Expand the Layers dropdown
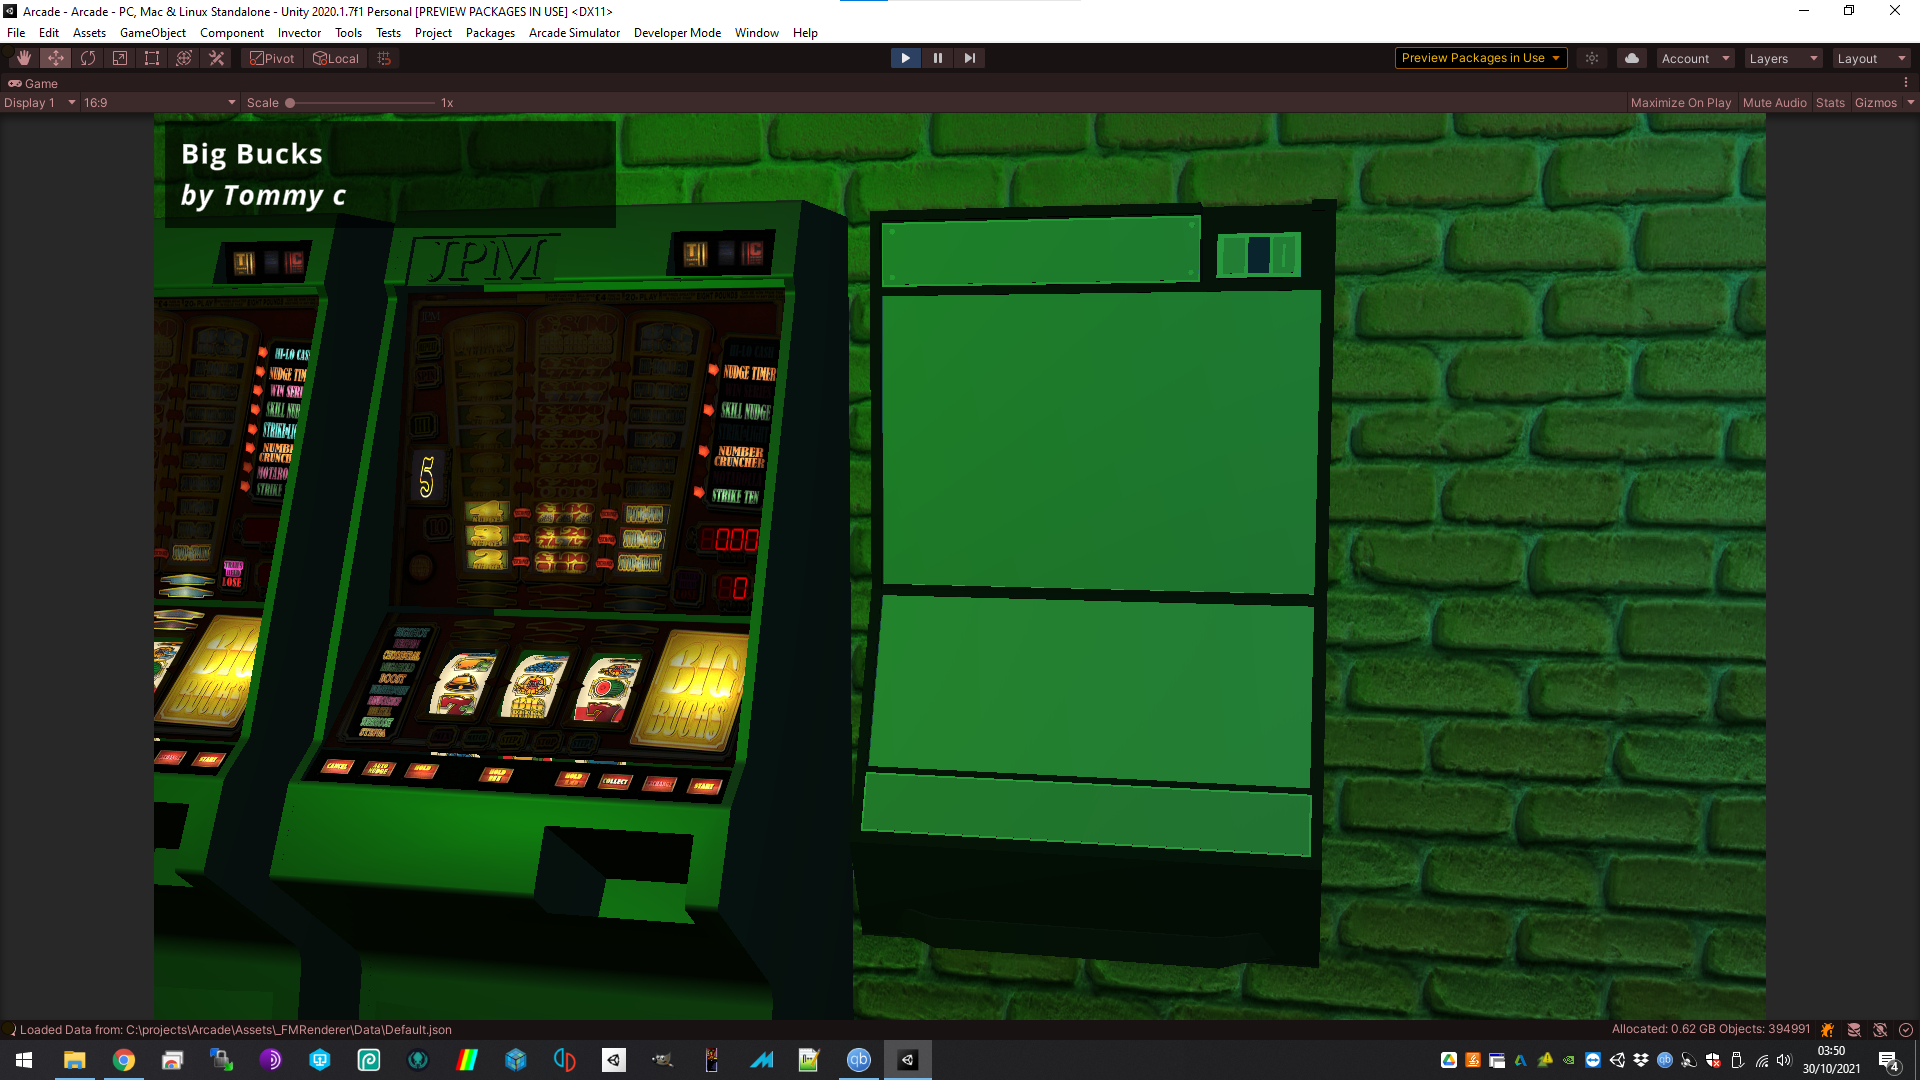 click(1782, 58)
